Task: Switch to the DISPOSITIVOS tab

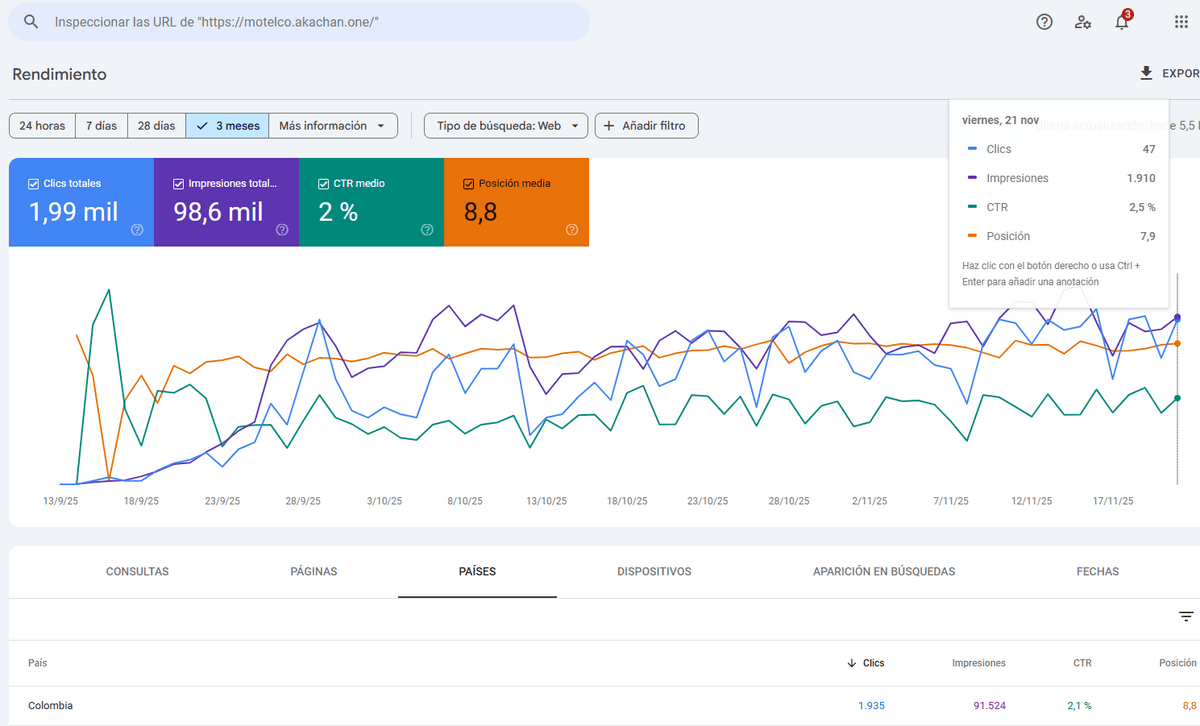Action: point(654,572)
